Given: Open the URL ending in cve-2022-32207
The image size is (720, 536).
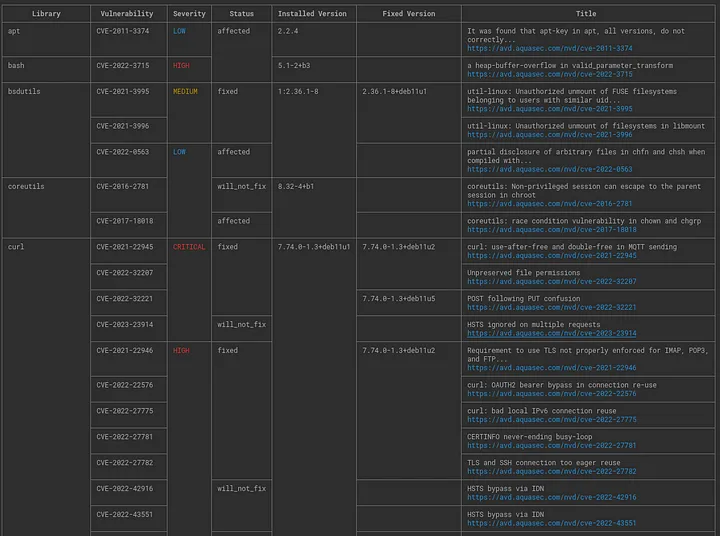Looking at the screenshot, I should pos(551,281).
